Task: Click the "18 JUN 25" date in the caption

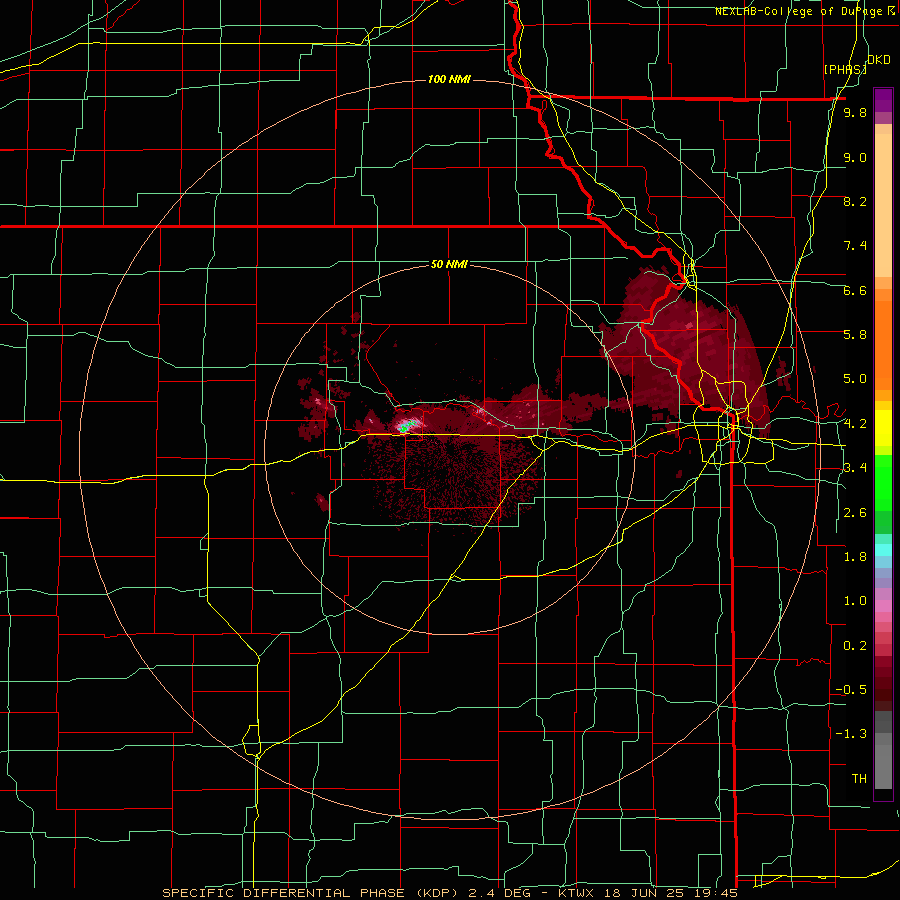Action: click(643, 893)
